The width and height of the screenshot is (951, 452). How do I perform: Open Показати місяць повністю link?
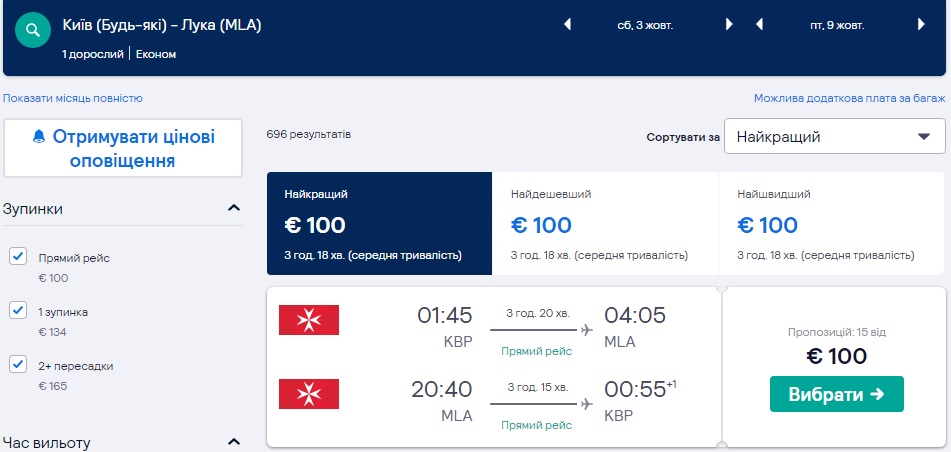[73, 98]
